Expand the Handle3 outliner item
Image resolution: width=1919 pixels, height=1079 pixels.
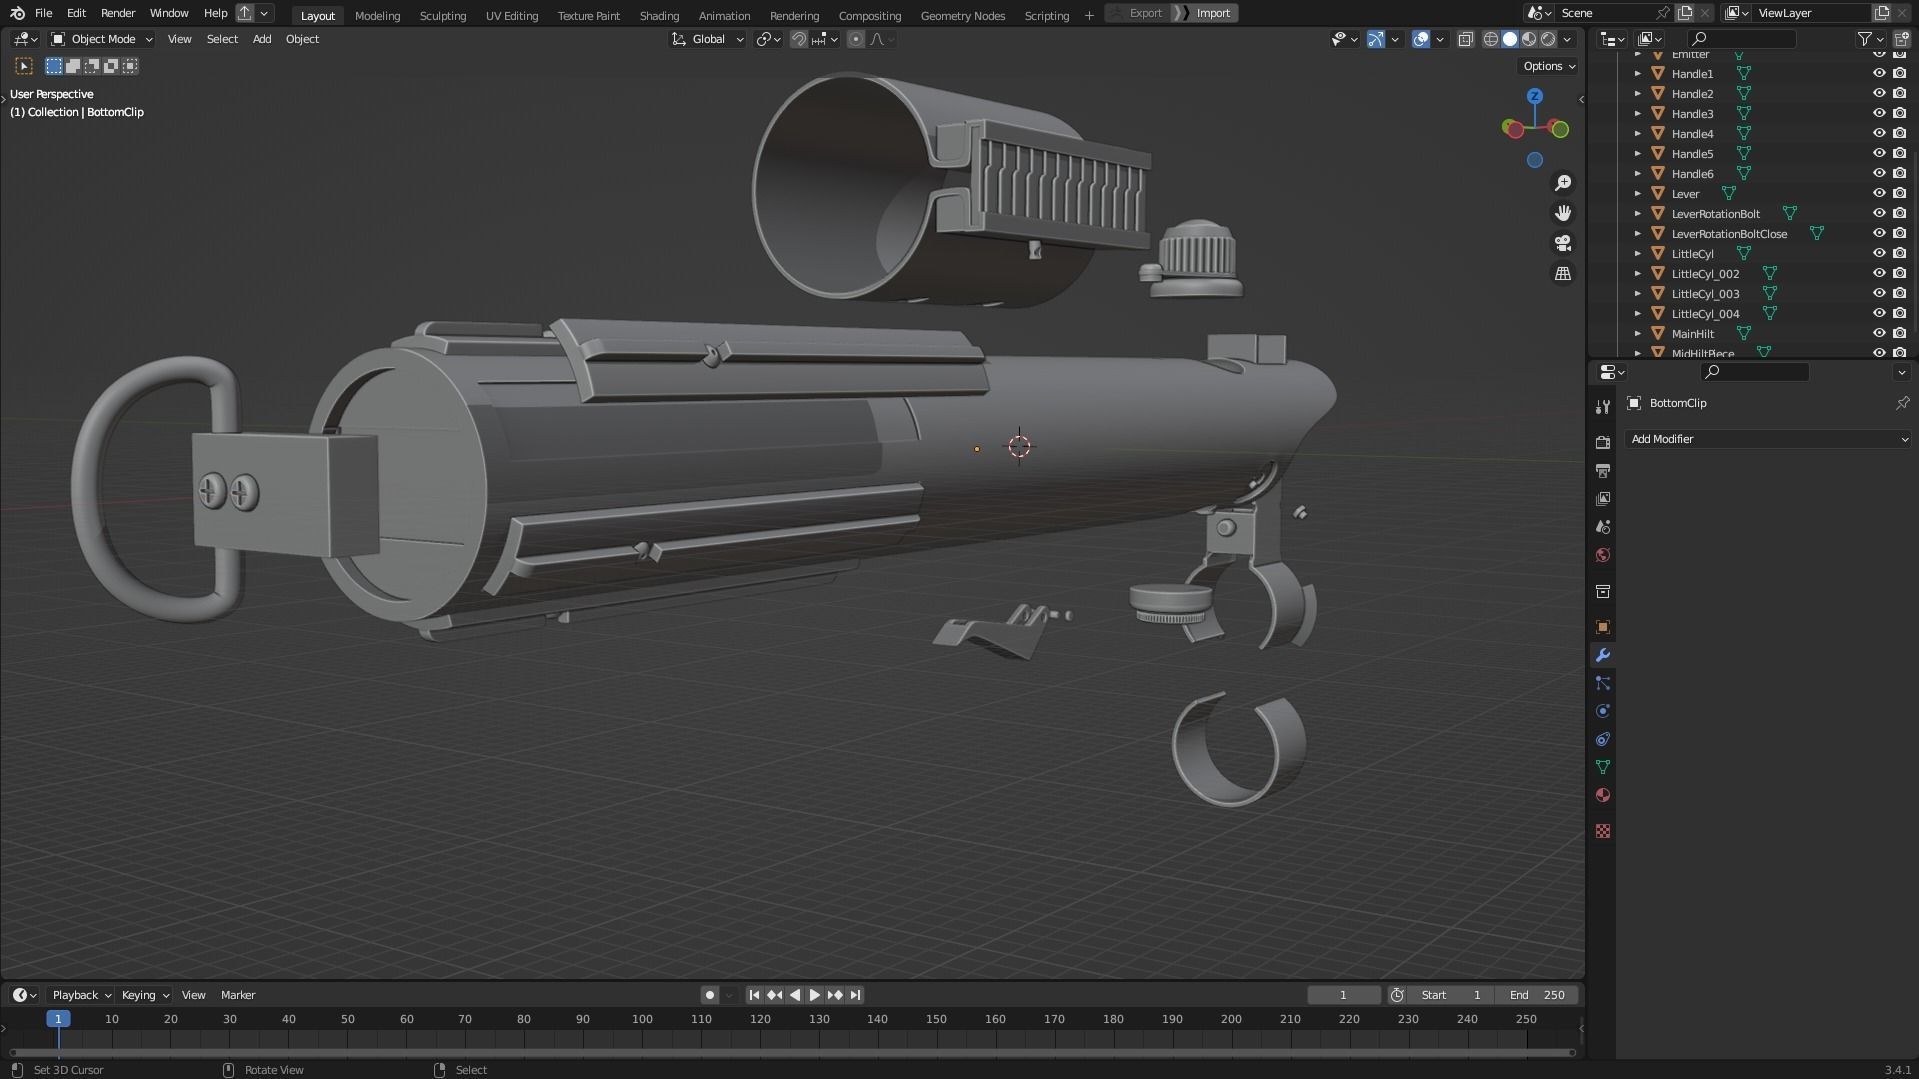pos(1637,113)
